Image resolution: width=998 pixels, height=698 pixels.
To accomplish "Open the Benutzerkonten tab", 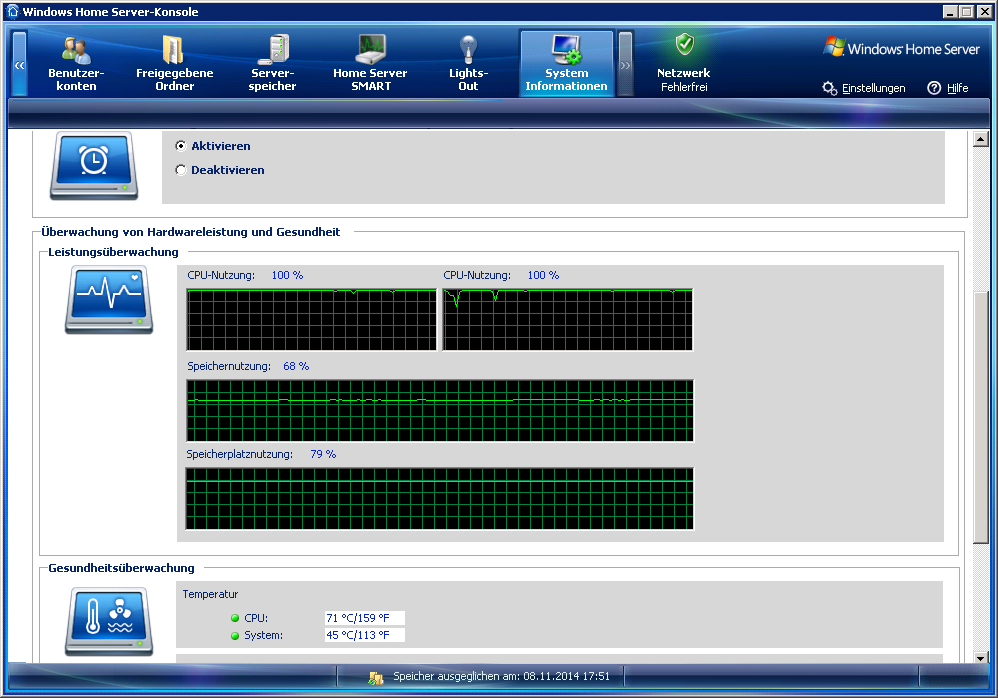I will tap(76, 64).
